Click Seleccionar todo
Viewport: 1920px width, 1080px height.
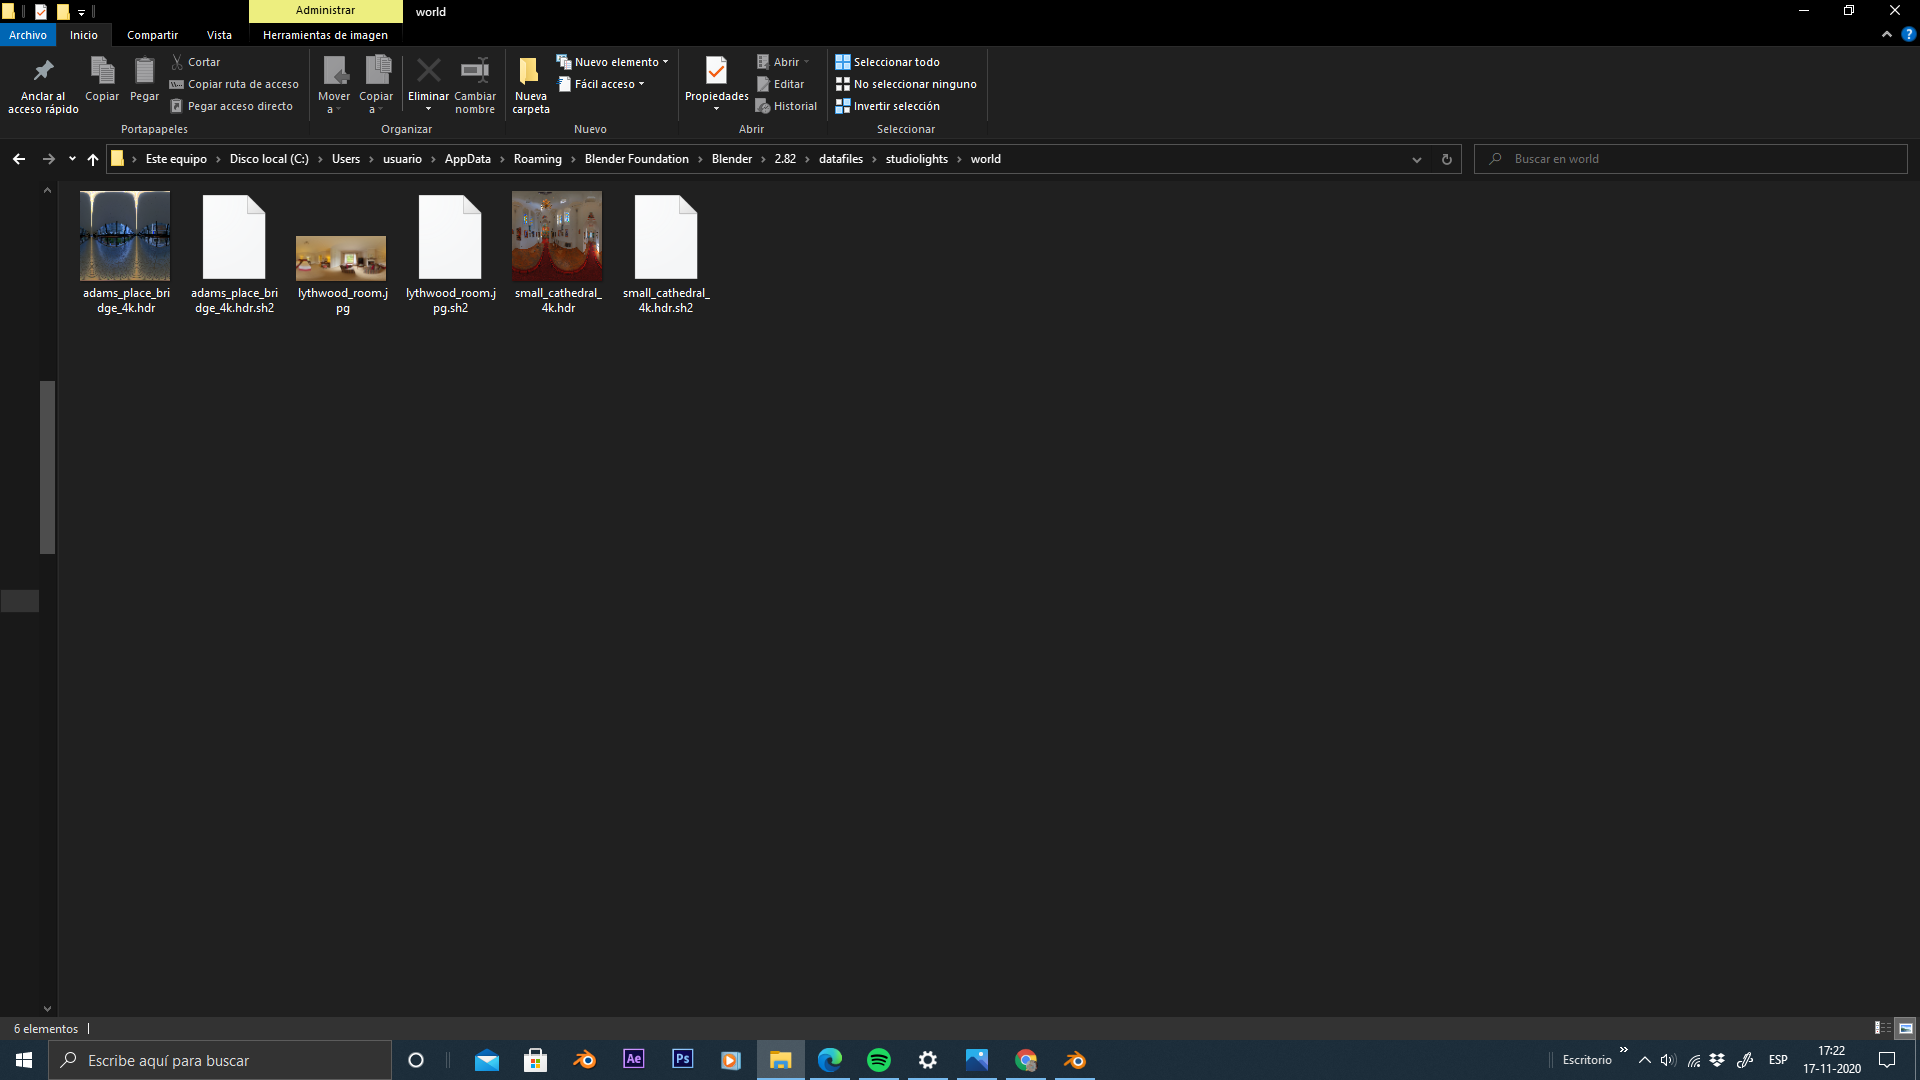[888, 62]
